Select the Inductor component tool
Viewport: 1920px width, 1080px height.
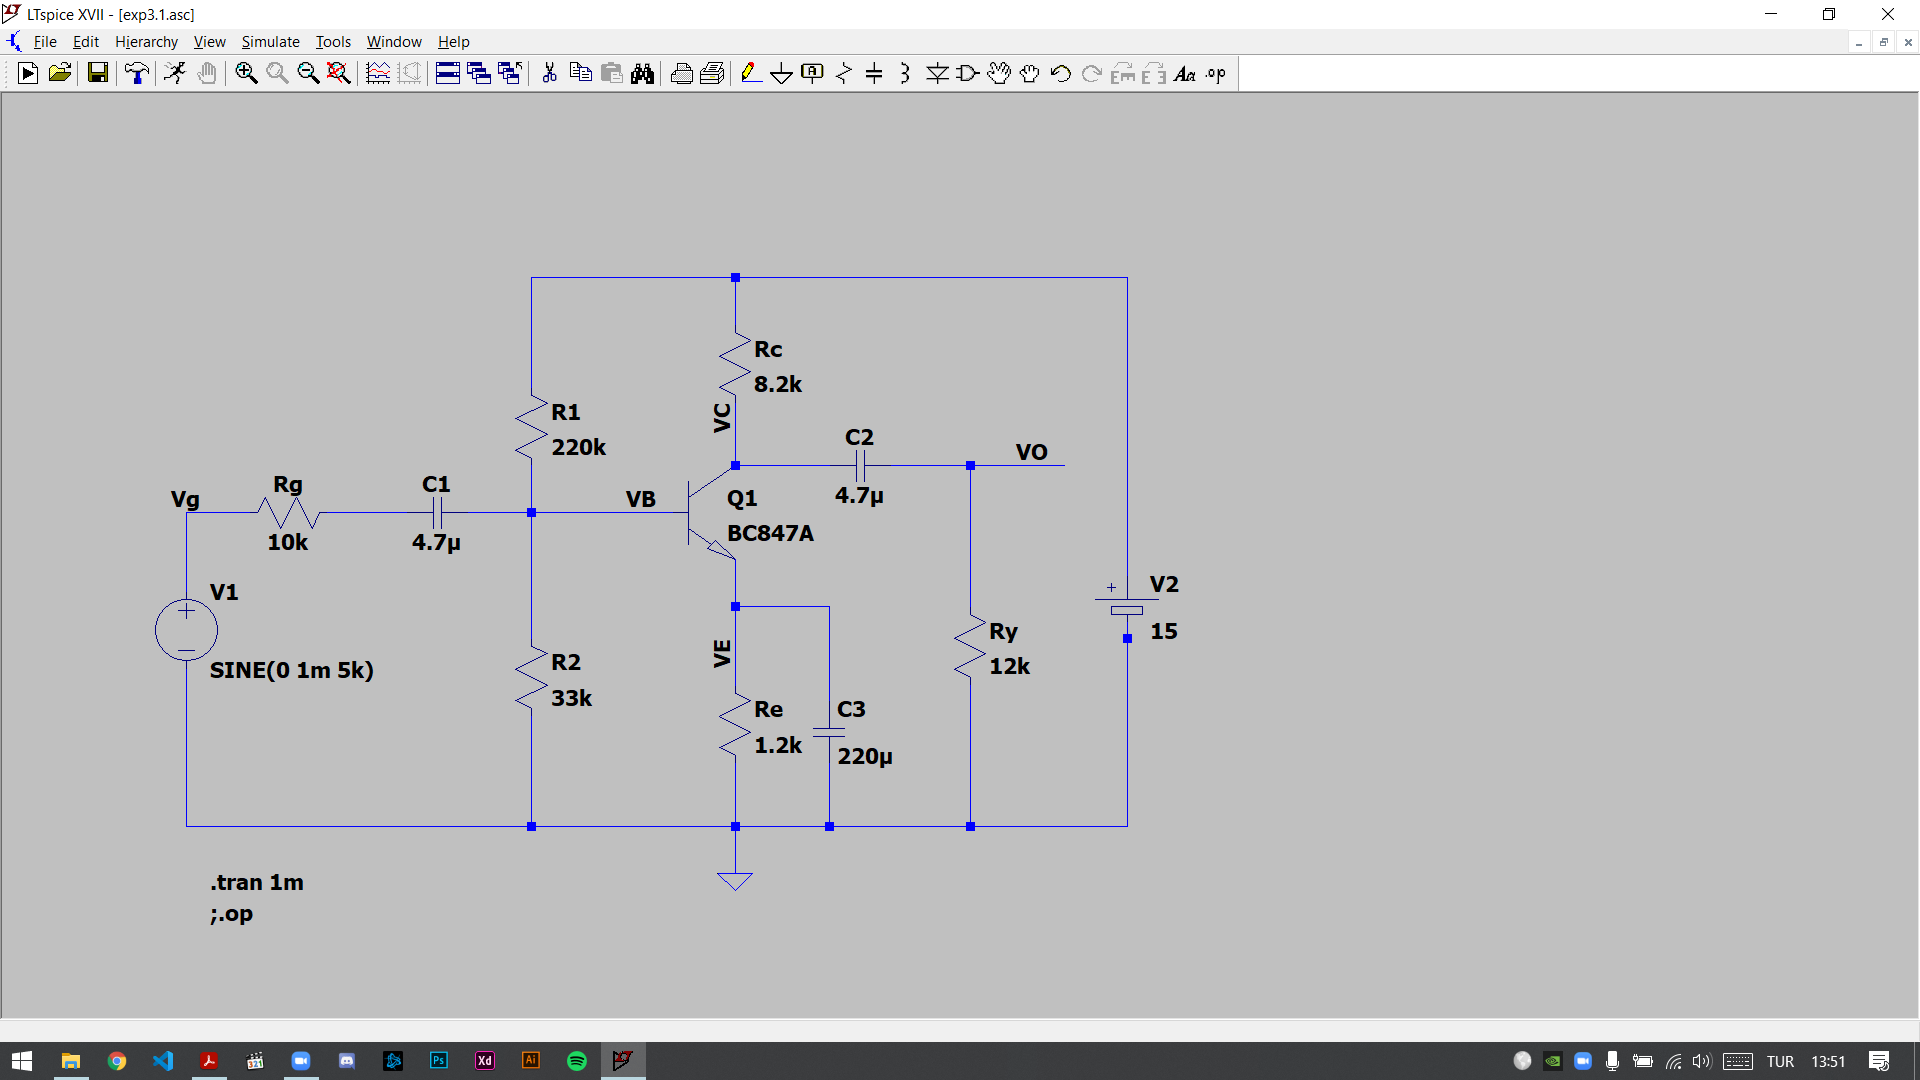[905, 73]
